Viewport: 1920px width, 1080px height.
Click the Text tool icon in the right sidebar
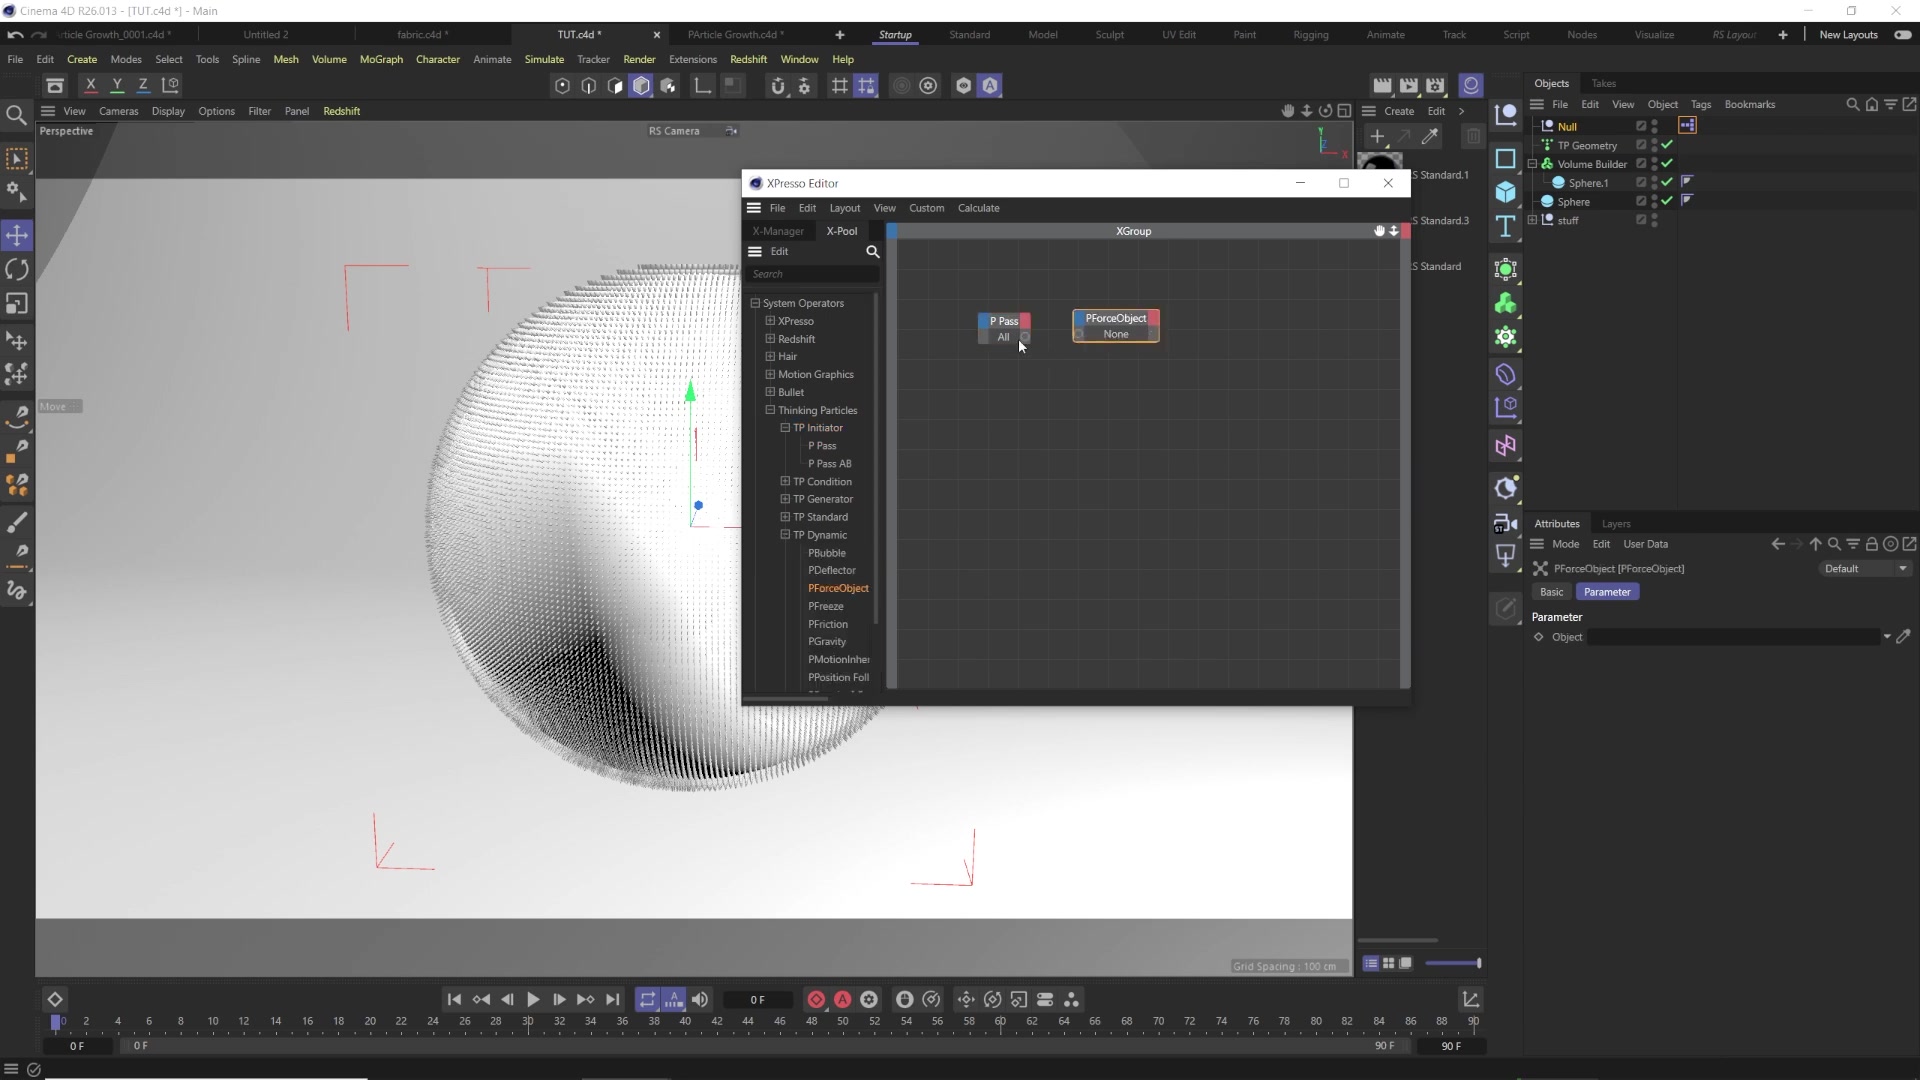pyautogui.click(x=1507, y=227)
